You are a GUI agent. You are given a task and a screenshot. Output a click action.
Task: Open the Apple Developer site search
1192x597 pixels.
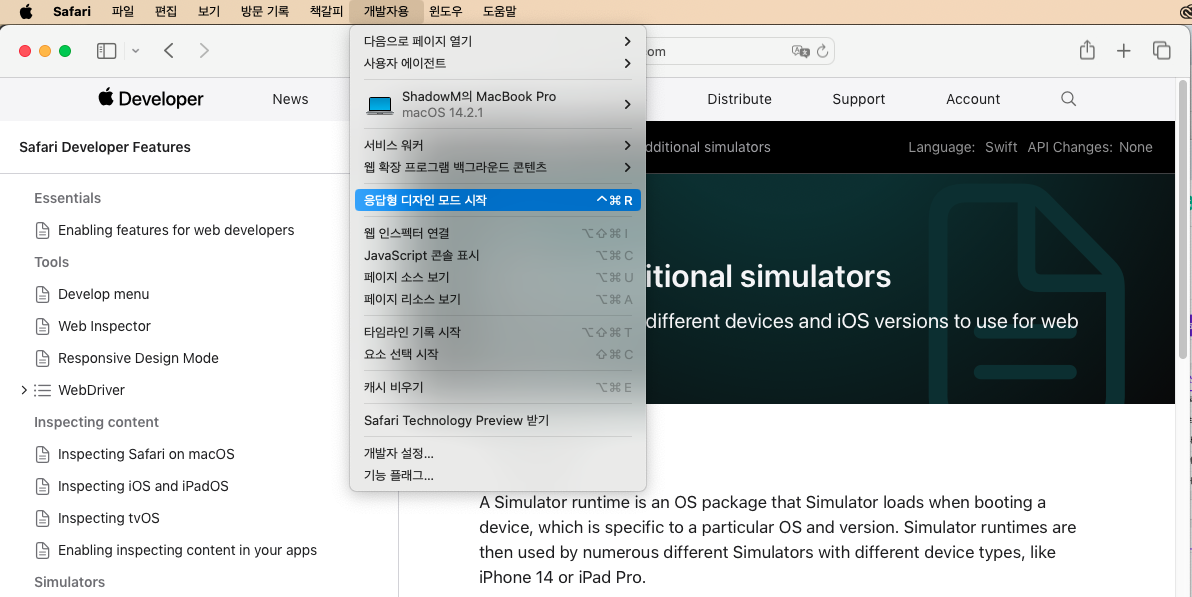pos(1068,99)
